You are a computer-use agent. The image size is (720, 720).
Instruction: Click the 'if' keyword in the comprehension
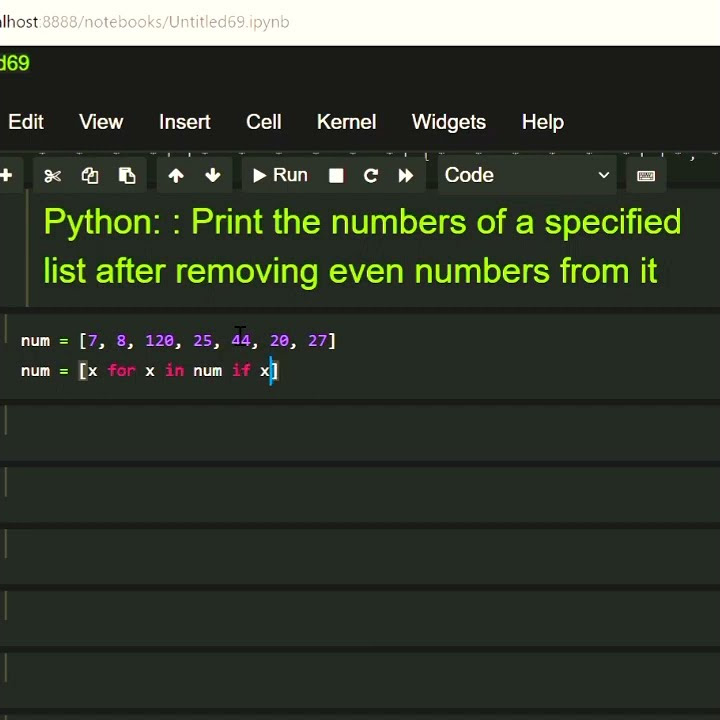[241, 370]
